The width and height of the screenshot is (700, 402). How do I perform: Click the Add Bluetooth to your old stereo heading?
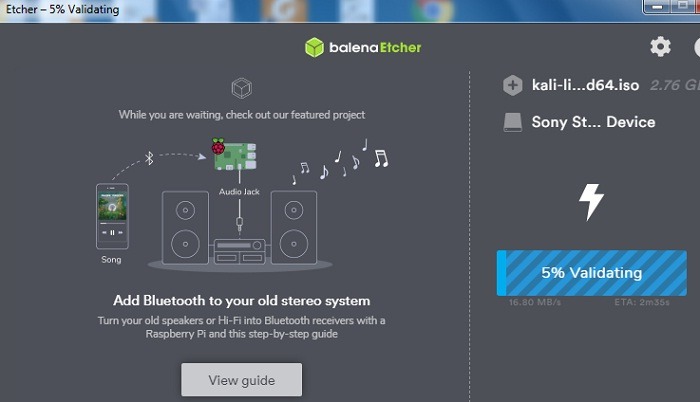[242, 301]
